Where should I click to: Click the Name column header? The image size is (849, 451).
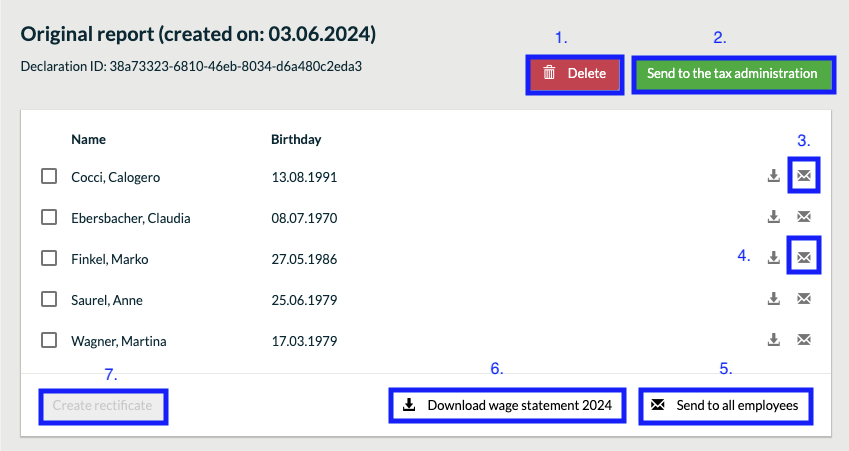[88, 140]
